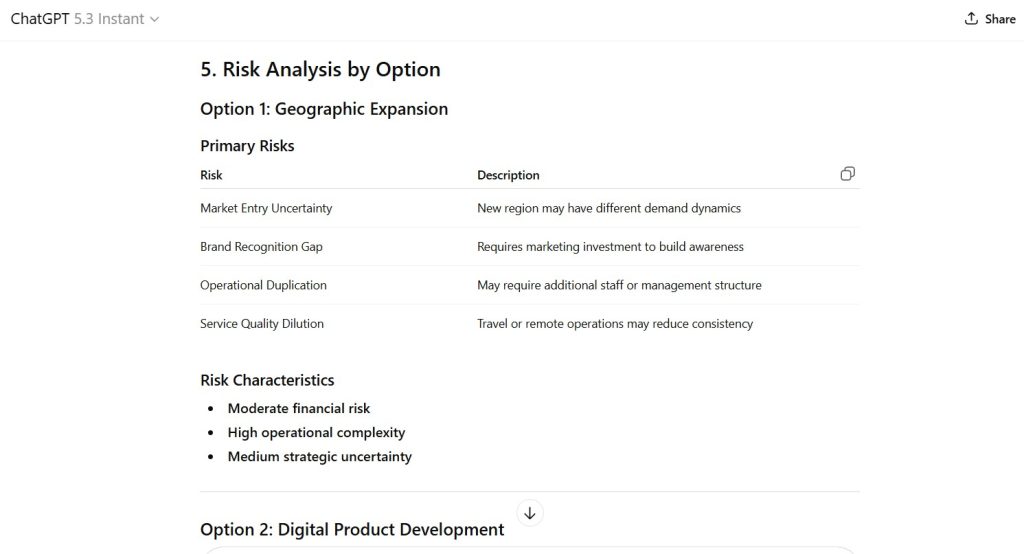Click the "Requires marketing investment" description cell
Viewport: 1024px width, 554px height.
tap(610, 246)
